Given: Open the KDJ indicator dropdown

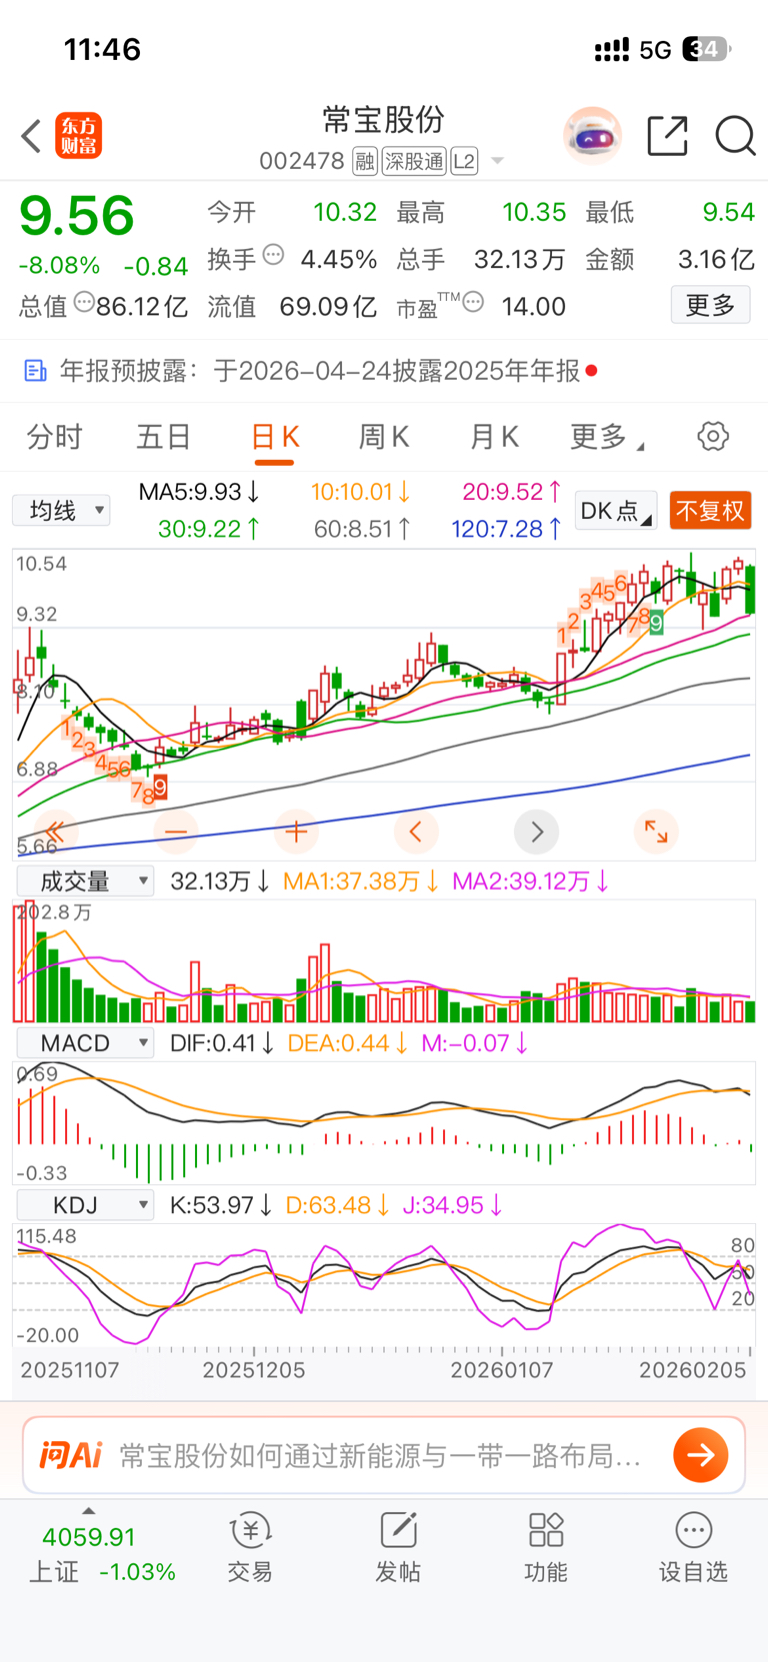Looking at the screenshot, I should coord(86,1205).
